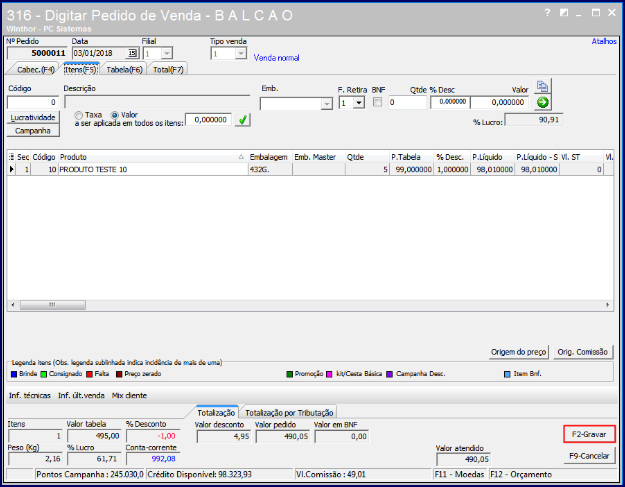
Task: Apply value with the green checkmark button
Action: point(242,120)
